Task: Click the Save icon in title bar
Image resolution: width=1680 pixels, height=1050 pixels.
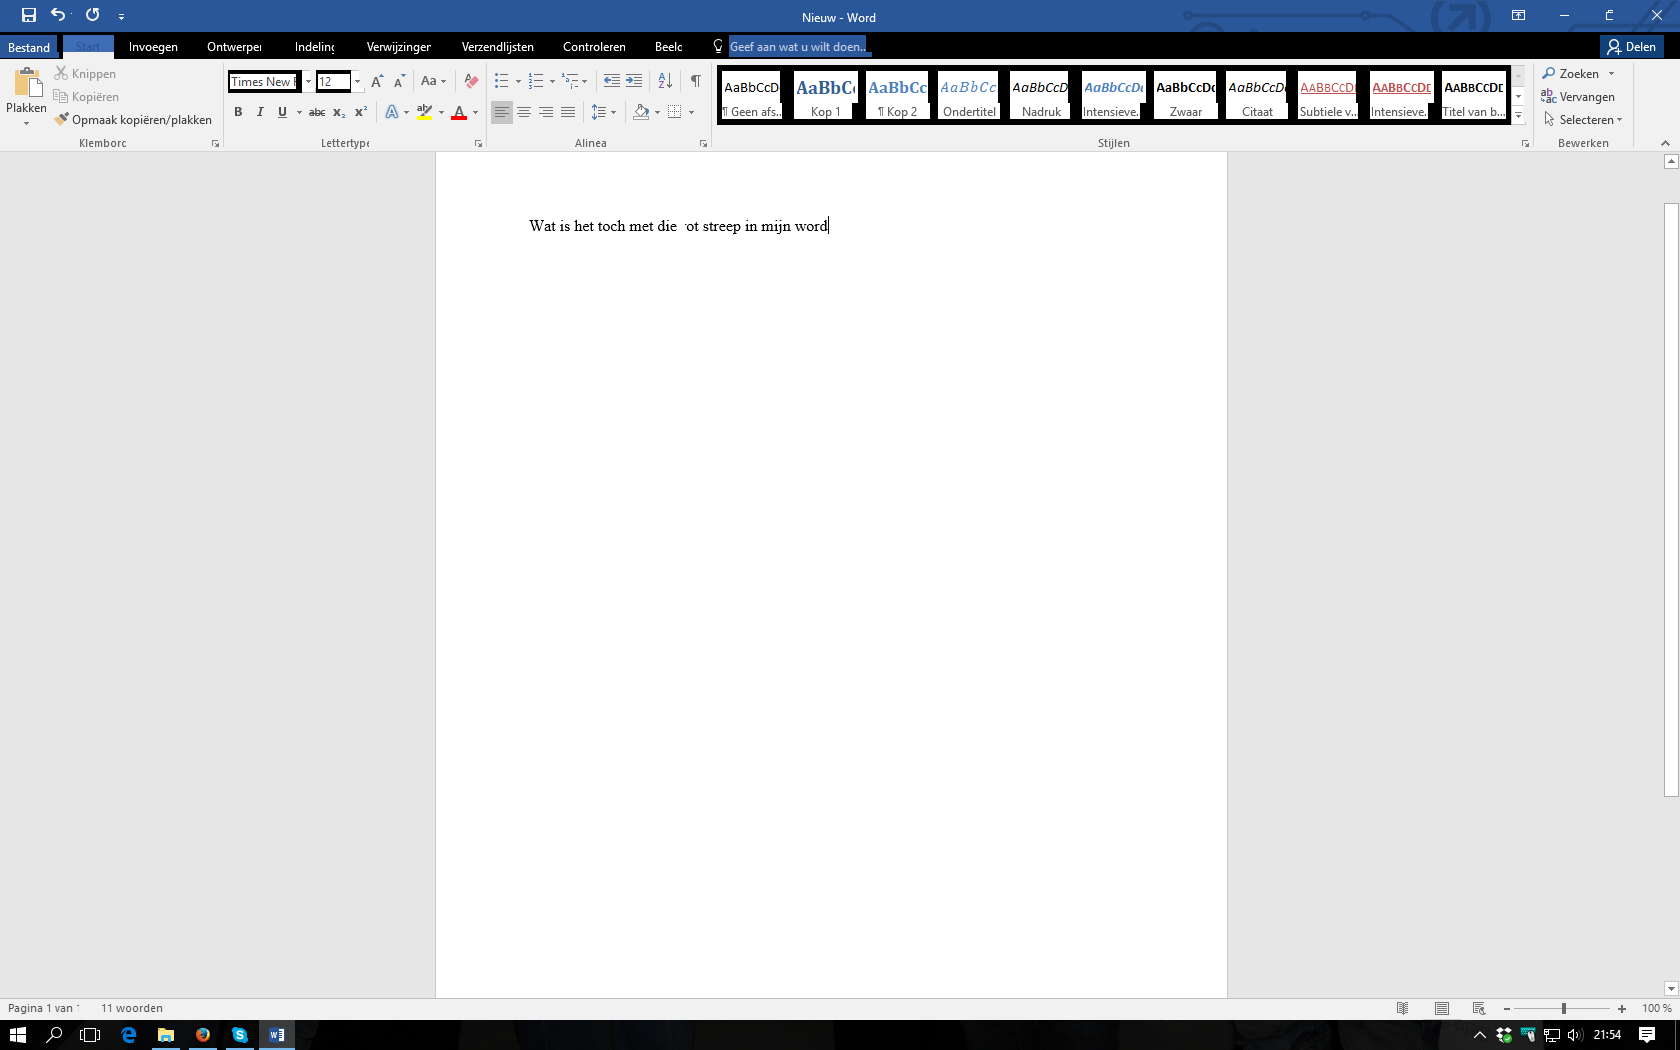Action: pos(29,15)
